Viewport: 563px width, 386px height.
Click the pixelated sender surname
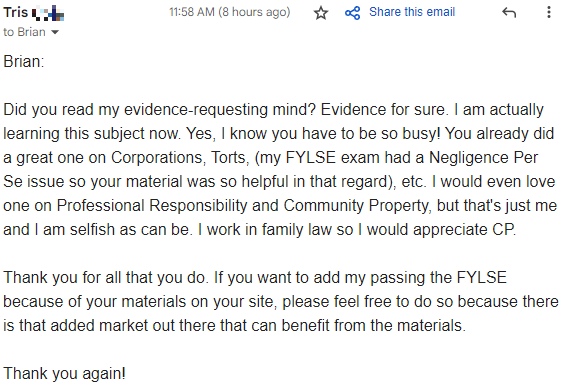point(48,13)
